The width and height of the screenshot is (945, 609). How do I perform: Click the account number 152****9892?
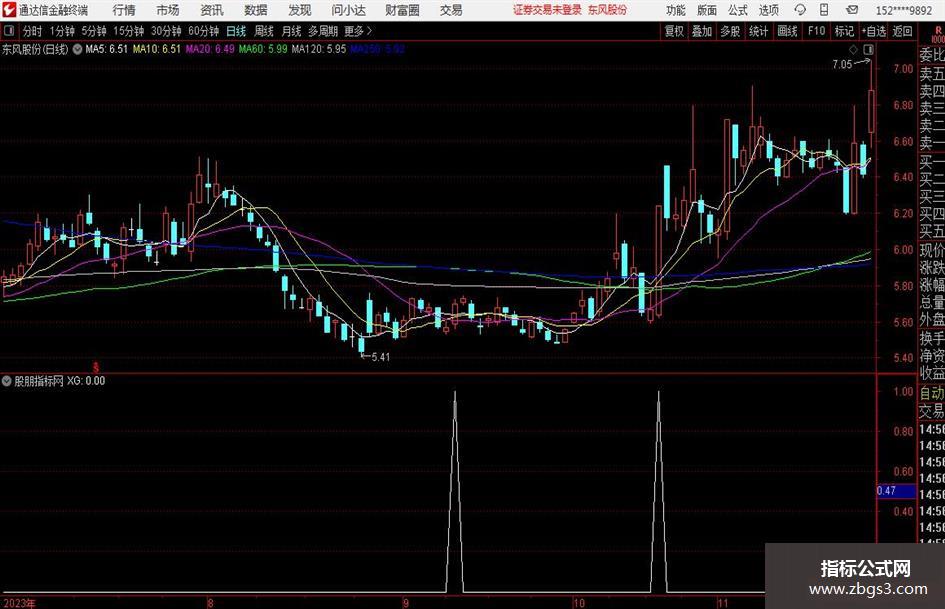click(x=905, y=10)
